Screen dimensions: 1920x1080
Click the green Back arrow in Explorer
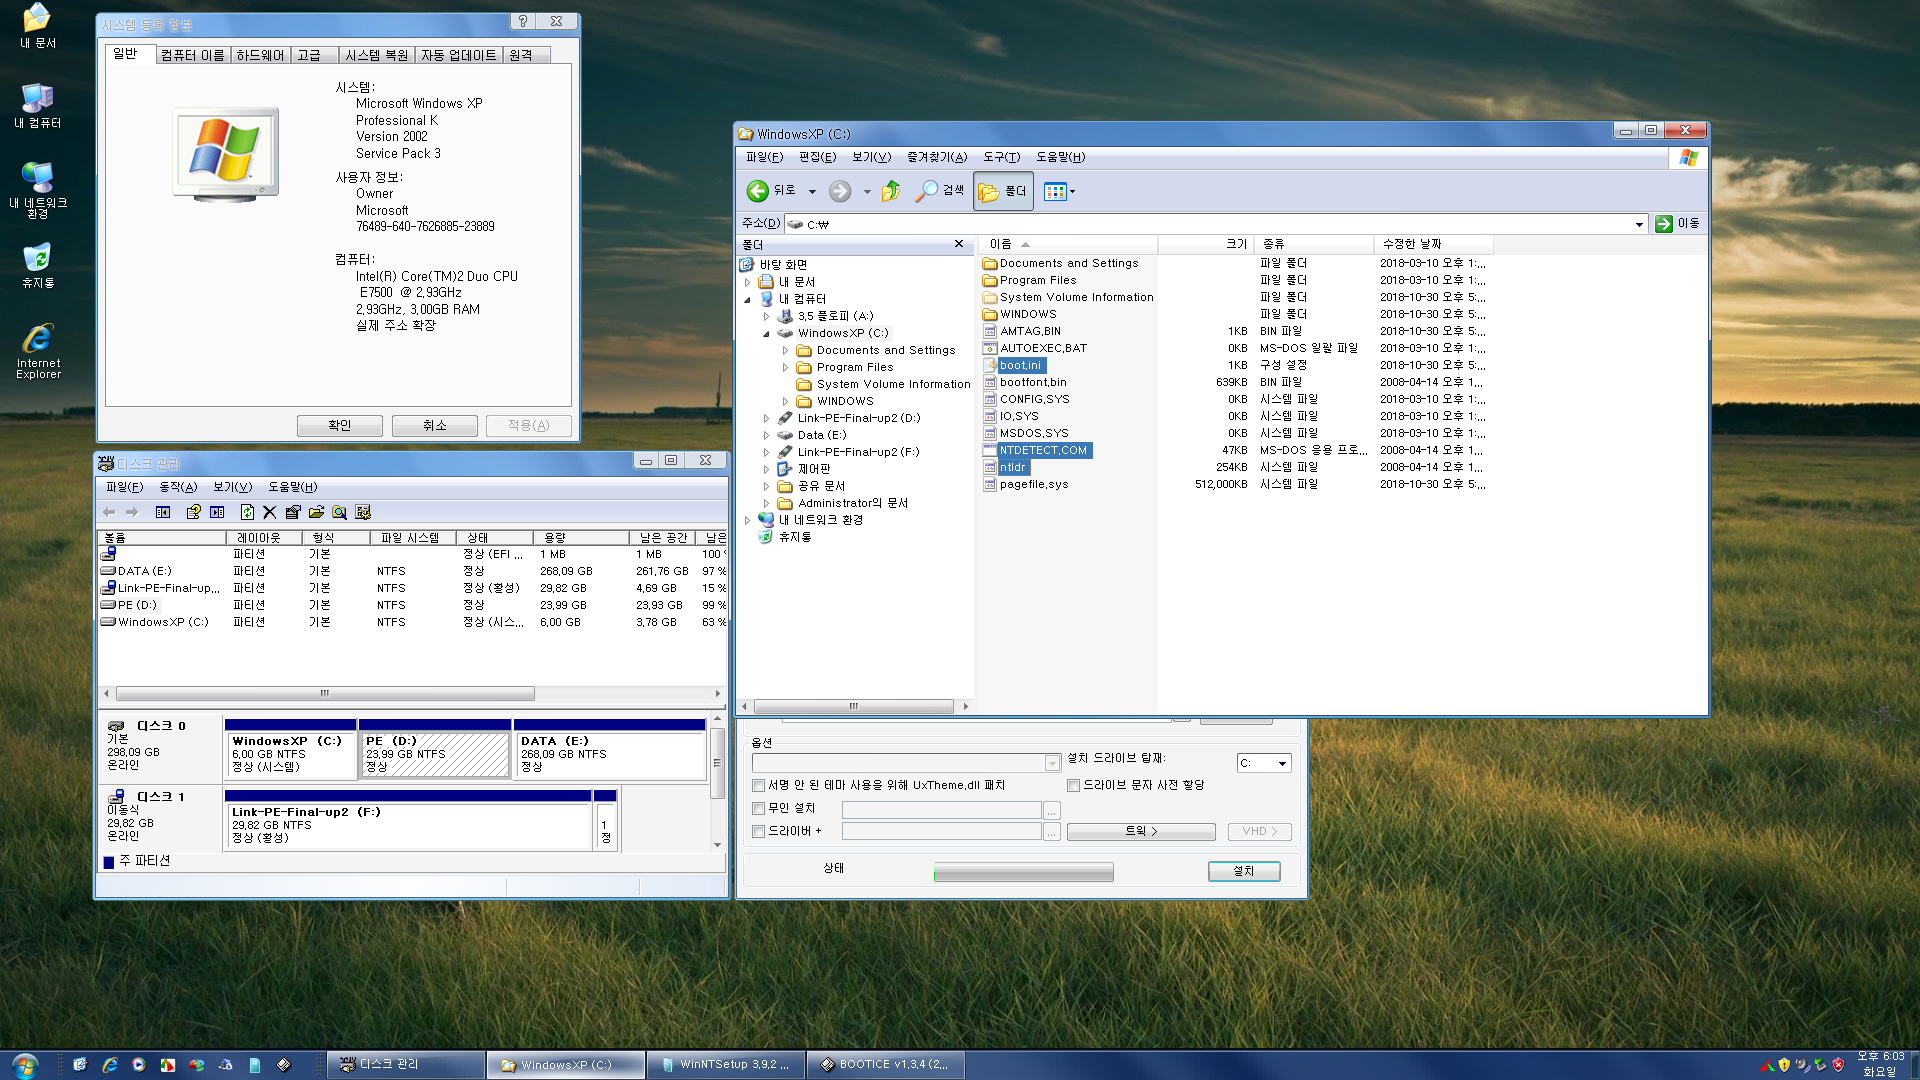coord(758,190)
